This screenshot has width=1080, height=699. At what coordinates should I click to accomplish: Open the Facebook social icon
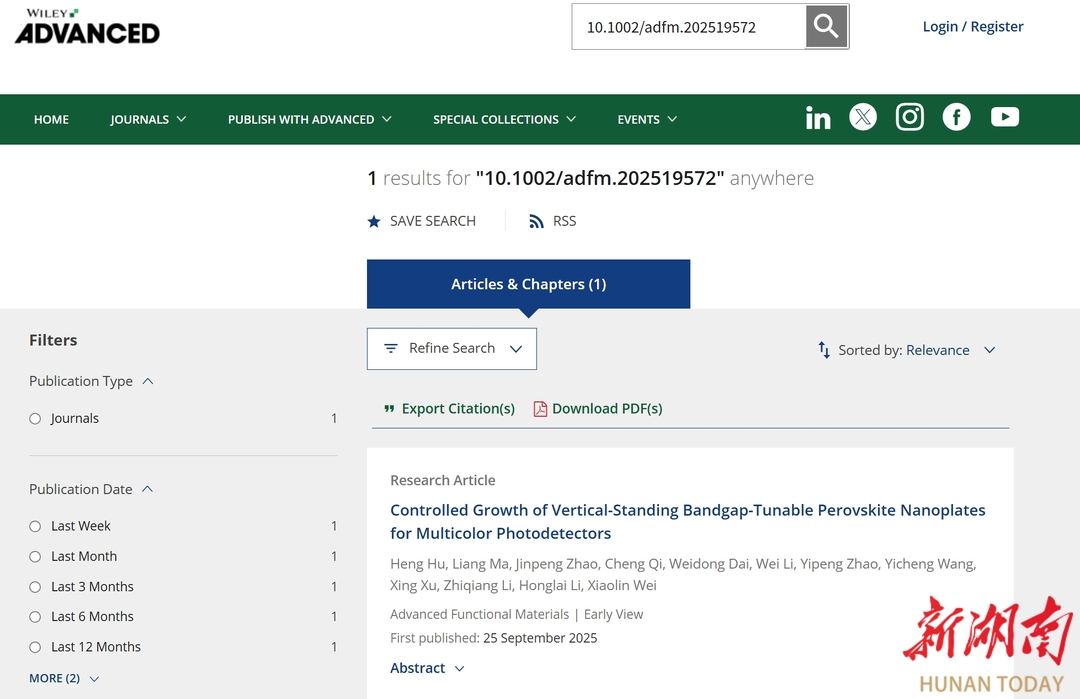[956, 118]
